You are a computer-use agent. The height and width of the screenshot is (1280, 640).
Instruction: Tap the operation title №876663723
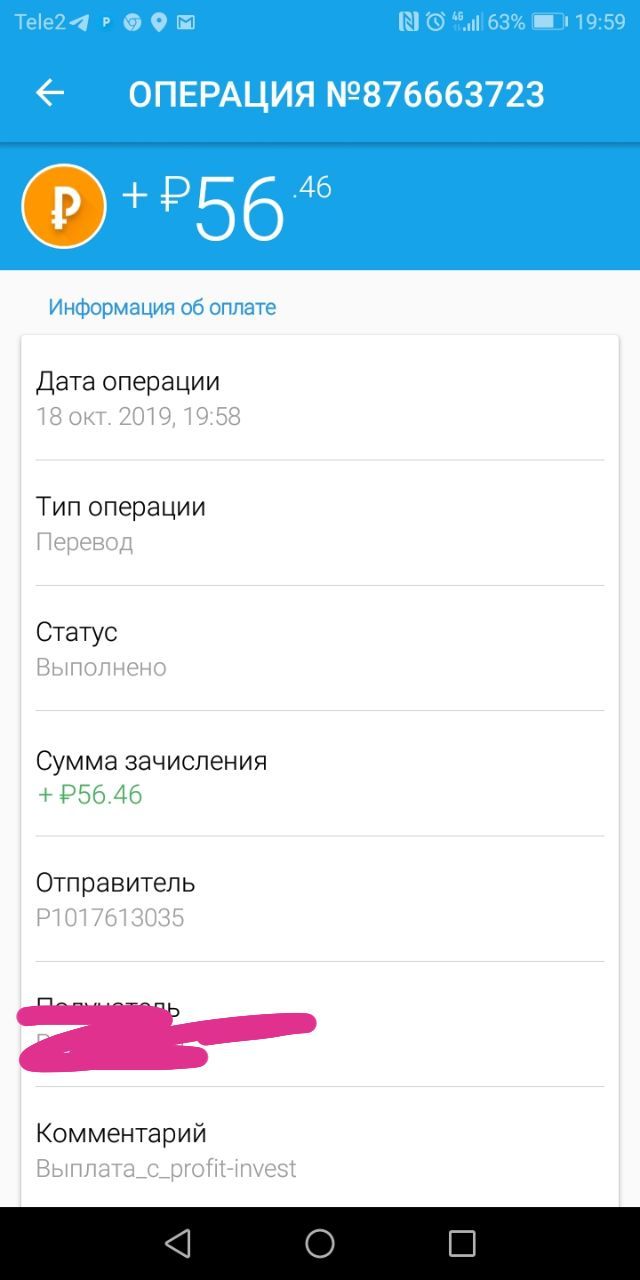[336, 94]
